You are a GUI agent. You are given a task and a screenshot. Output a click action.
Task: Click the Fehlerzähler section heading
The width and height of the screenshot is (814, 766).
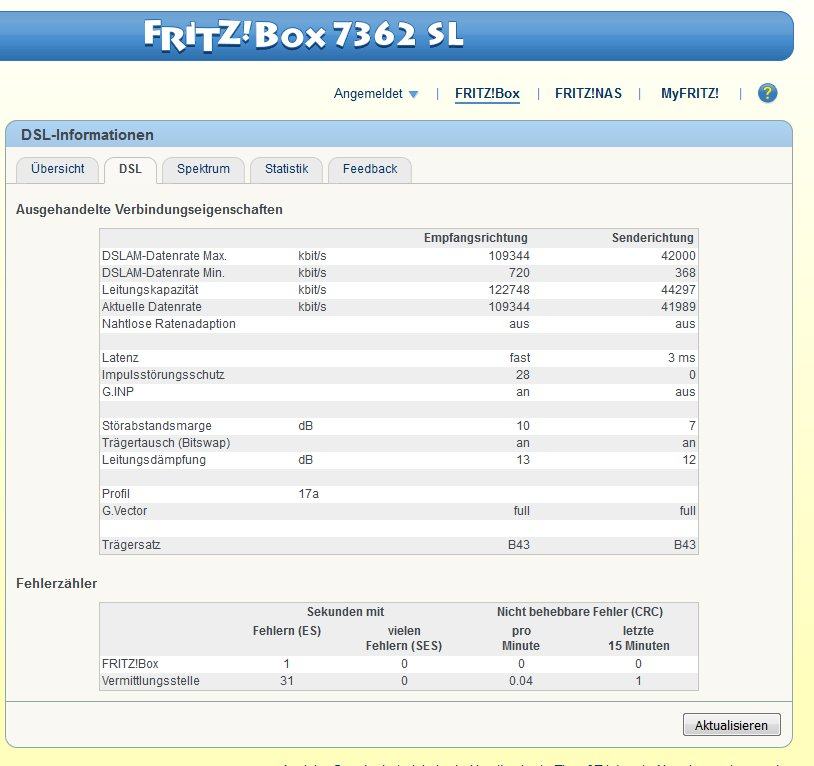pyautogui.click(x=57, y=583)
